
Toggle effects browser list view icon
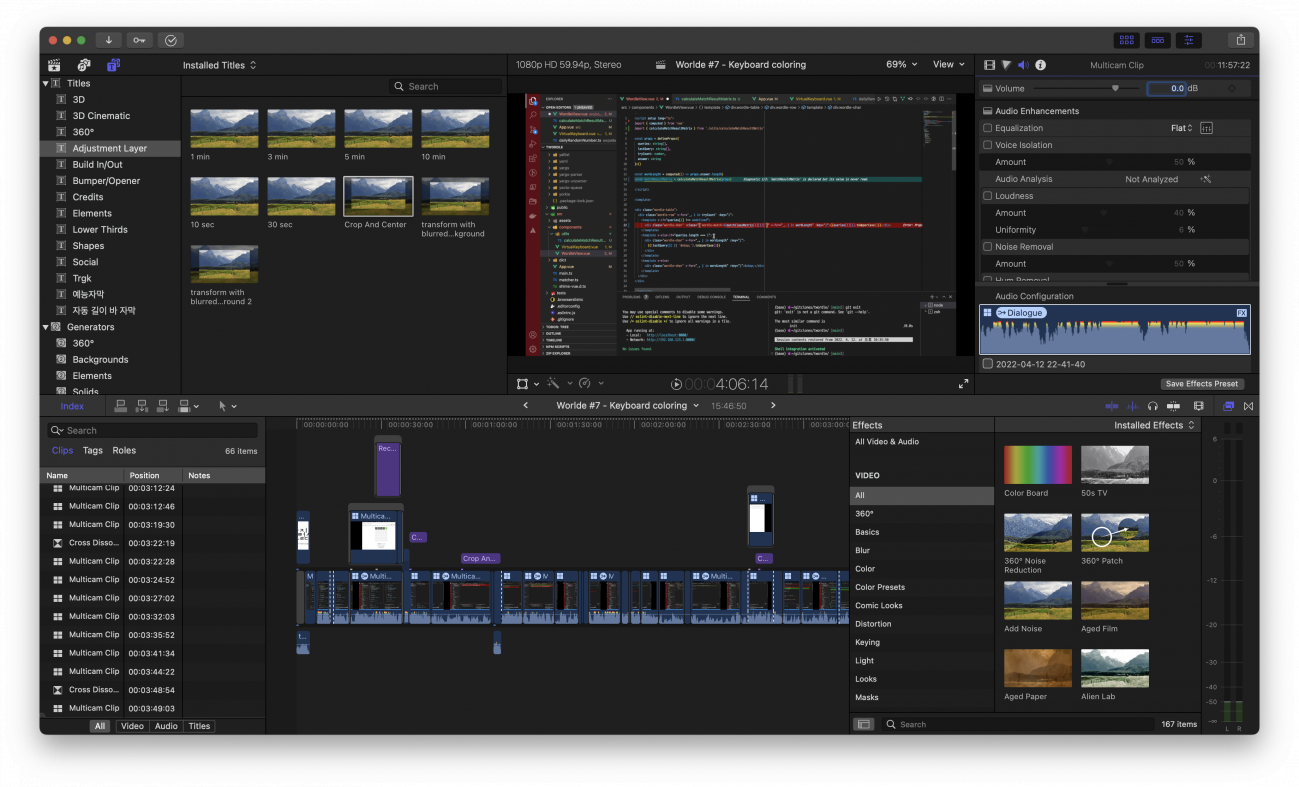pyautogui.click(x=863, y=724)
